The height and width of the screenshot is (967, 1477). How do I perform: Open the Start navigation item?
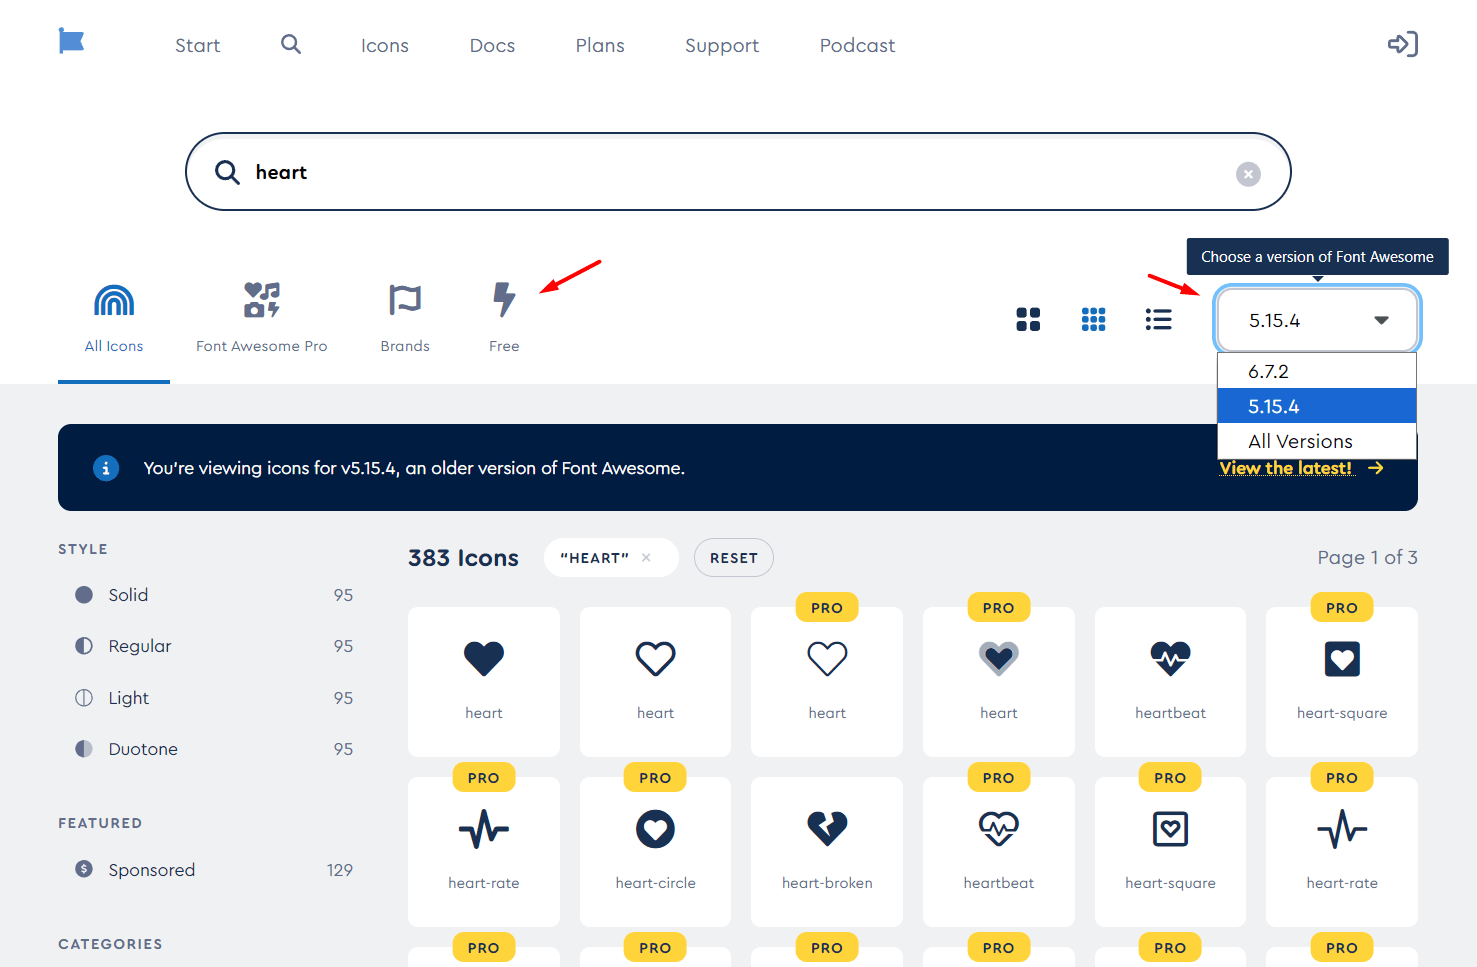click(x=198, y=45)
